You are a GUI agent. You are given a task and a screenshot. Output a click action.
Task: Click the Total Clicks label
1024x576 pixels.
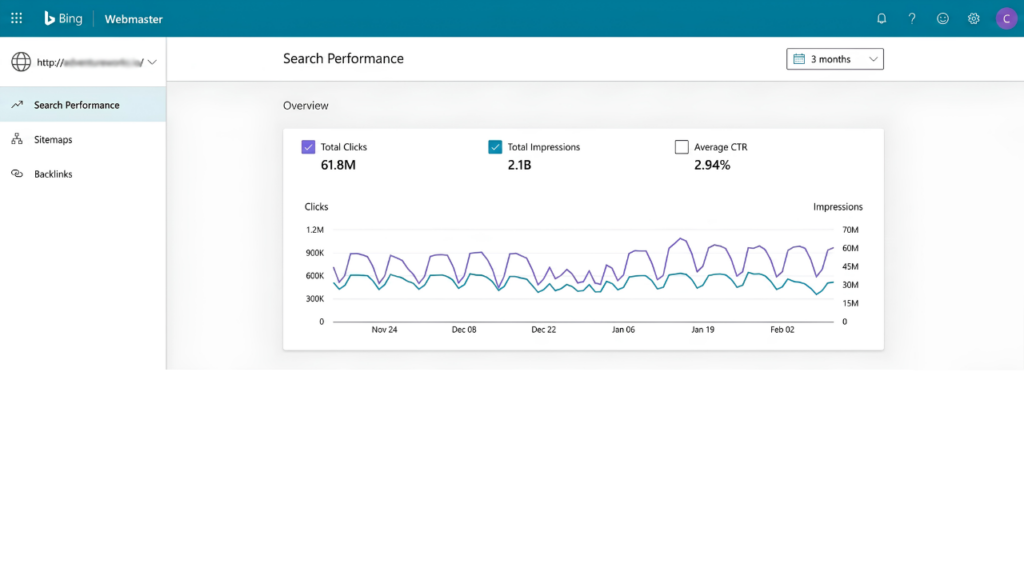pyautogui.click(x=344, y=147)
